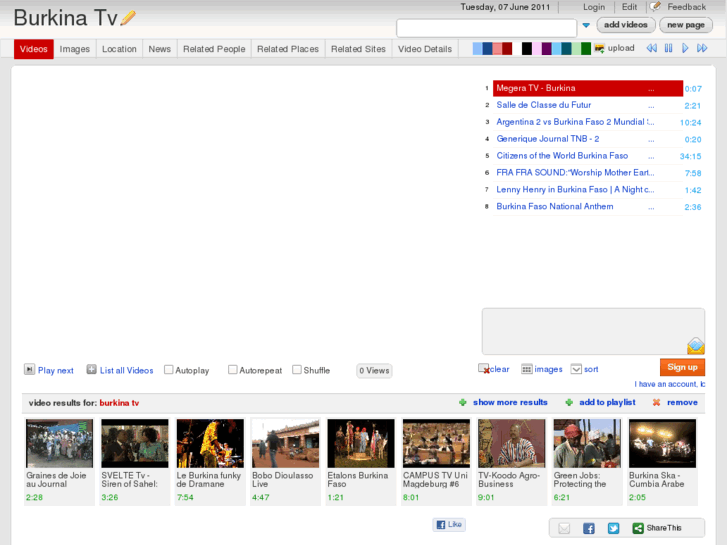Click red X beside remove
Image resolution: width=727 pixels, height=545 pixels.
click(x=657, y=403)
